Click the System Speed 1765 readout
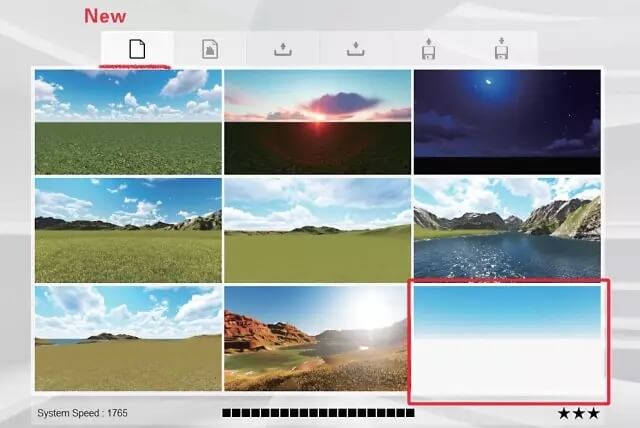The width and height of the screenshot is (640, 428). [x=82, y=413]
